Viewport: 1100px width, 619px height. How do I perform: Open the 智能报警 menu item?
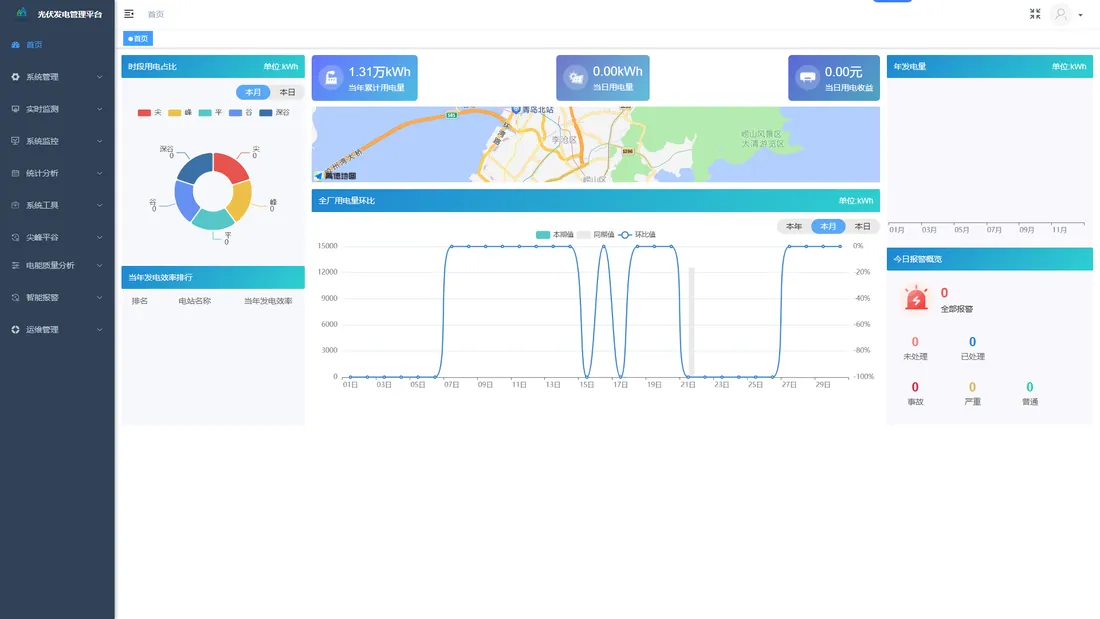point(58,298)
